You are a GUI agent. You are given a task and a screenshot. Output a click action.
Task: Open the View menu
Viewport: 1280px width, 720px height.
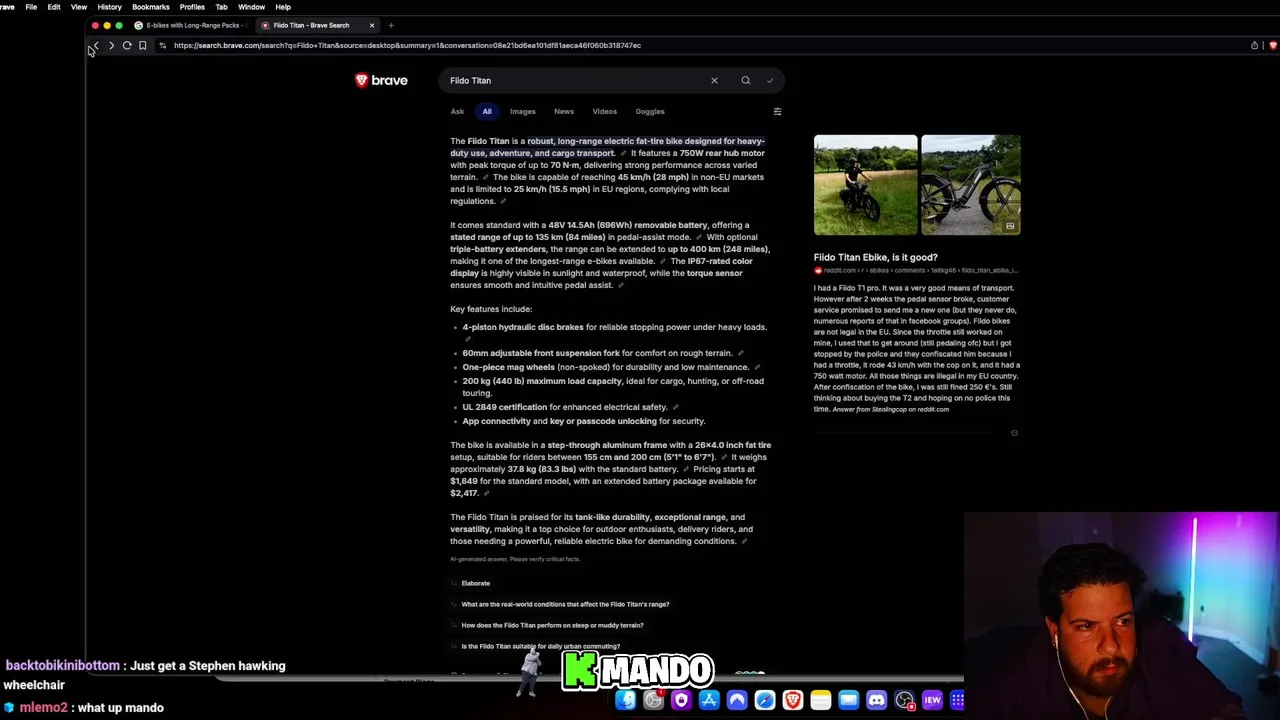click(78, 7)
